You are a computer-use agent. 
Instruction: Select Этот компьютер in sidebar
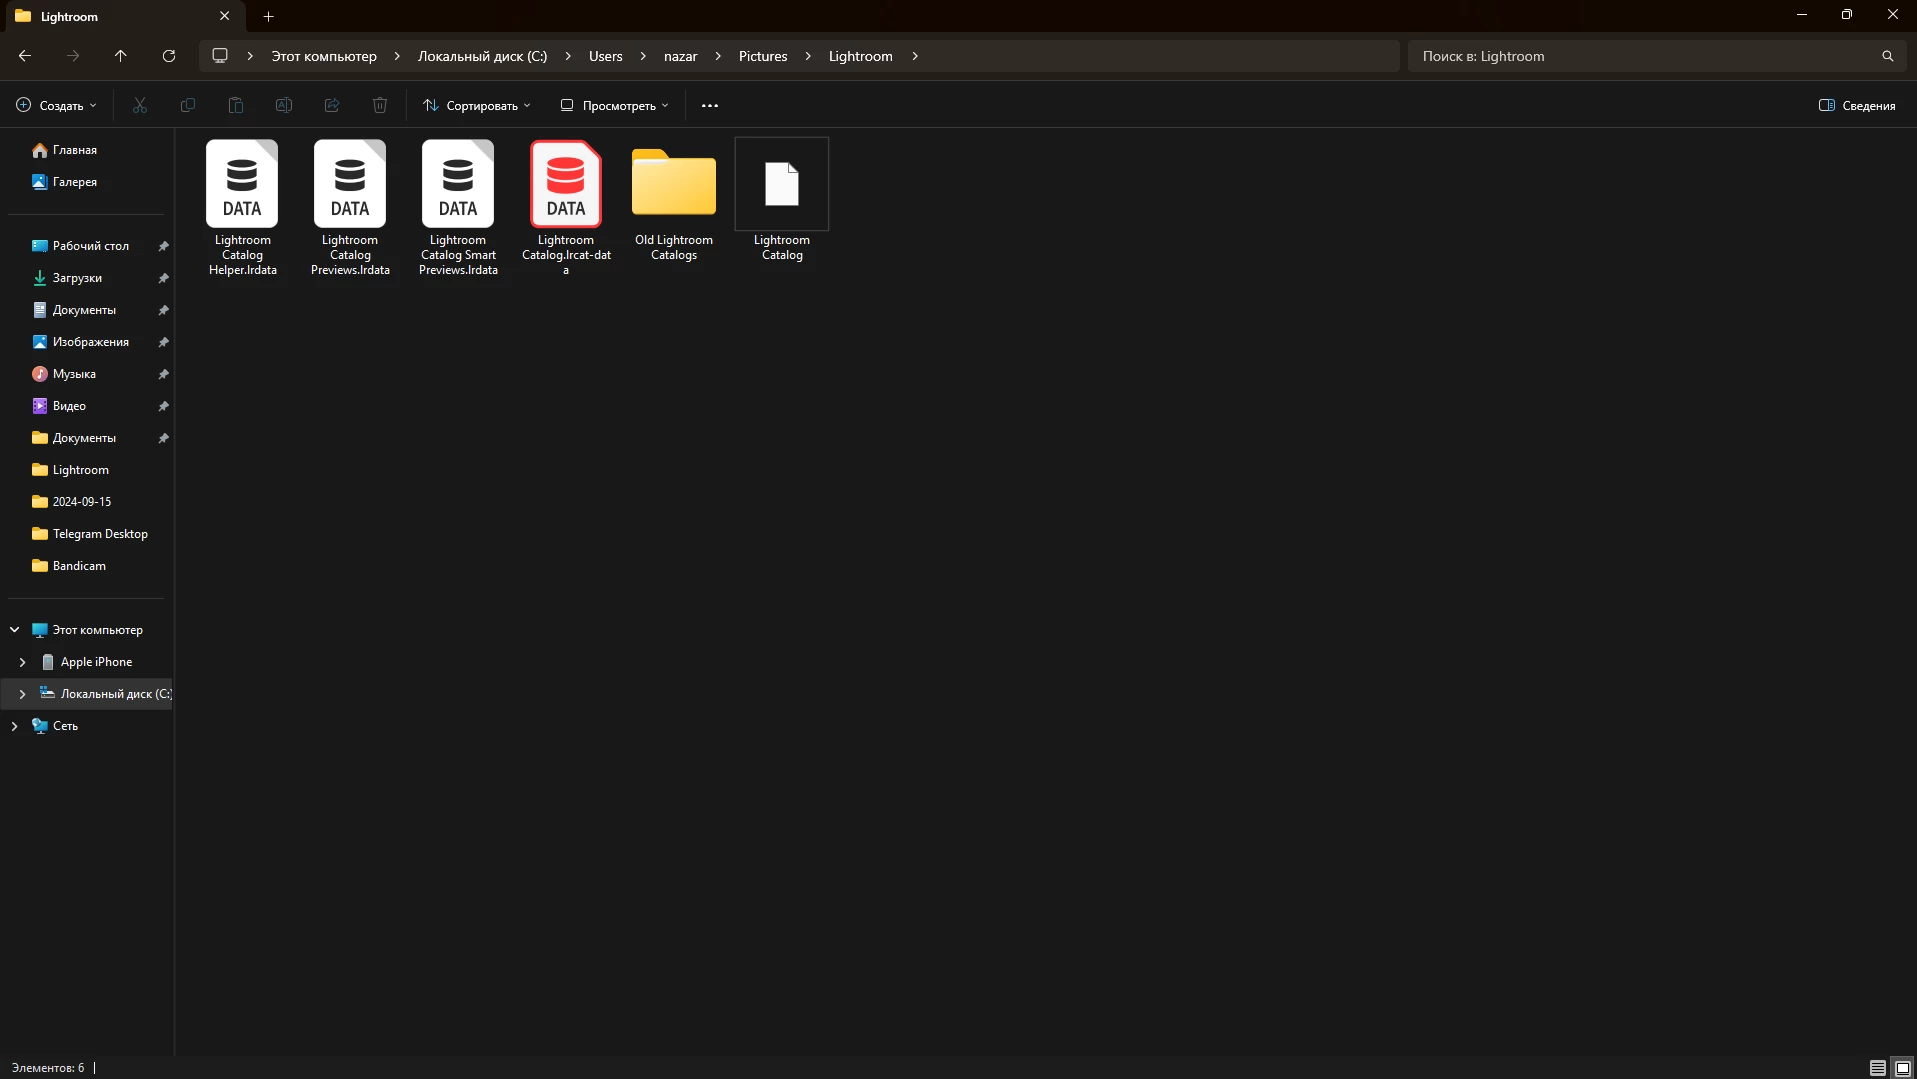point(97,630)
